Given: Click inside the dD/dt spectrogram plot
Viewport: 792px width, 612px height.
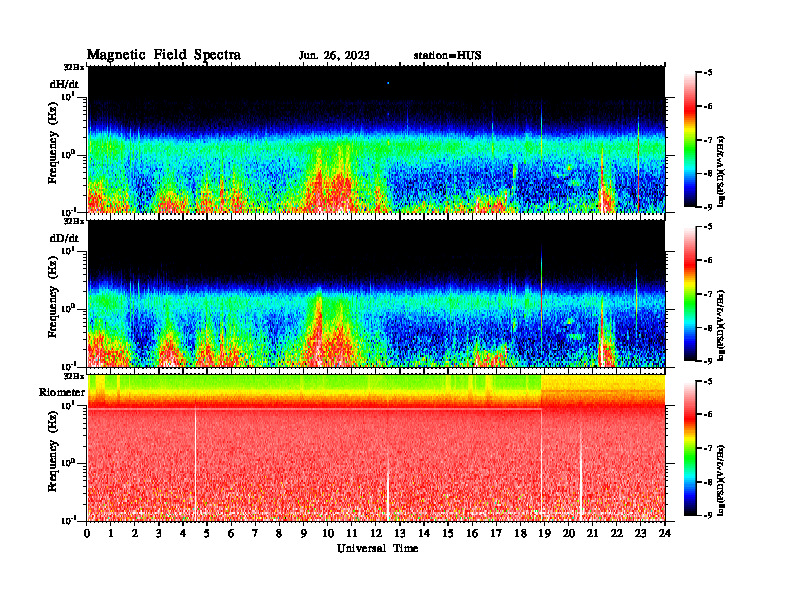Looking at the screenshot, I should 376,294.
